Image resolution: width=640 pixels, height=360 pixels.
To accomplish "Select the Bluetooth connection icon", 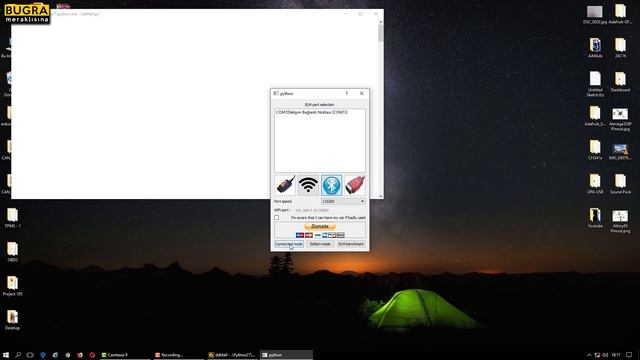I will (331, 185).
